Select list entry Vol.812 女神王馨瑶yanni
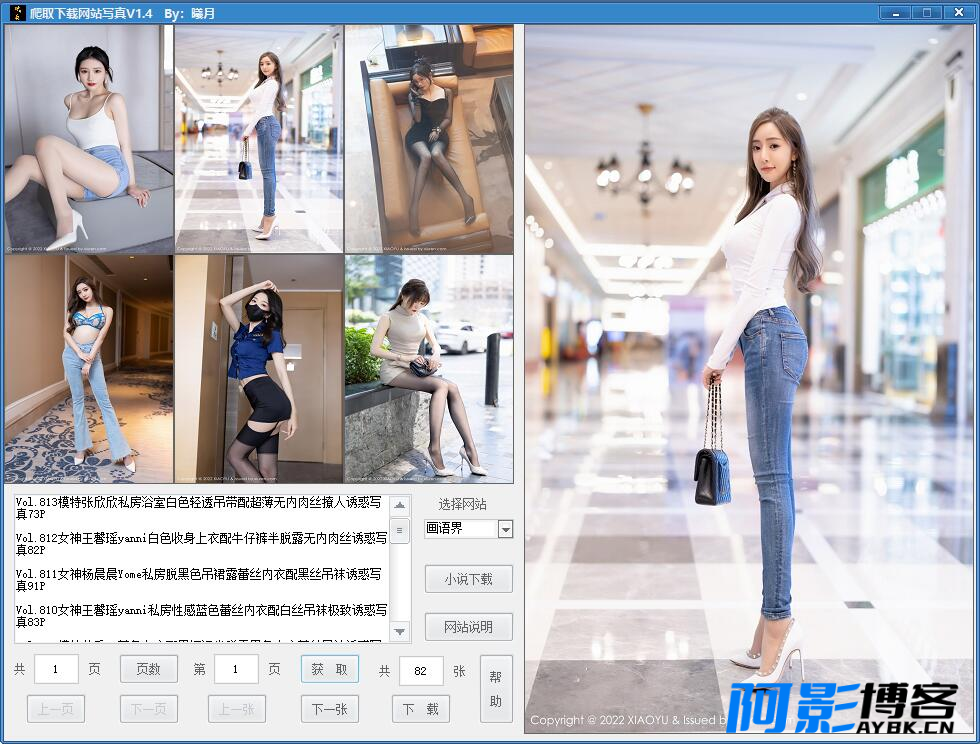 click(x=201, y=544)
